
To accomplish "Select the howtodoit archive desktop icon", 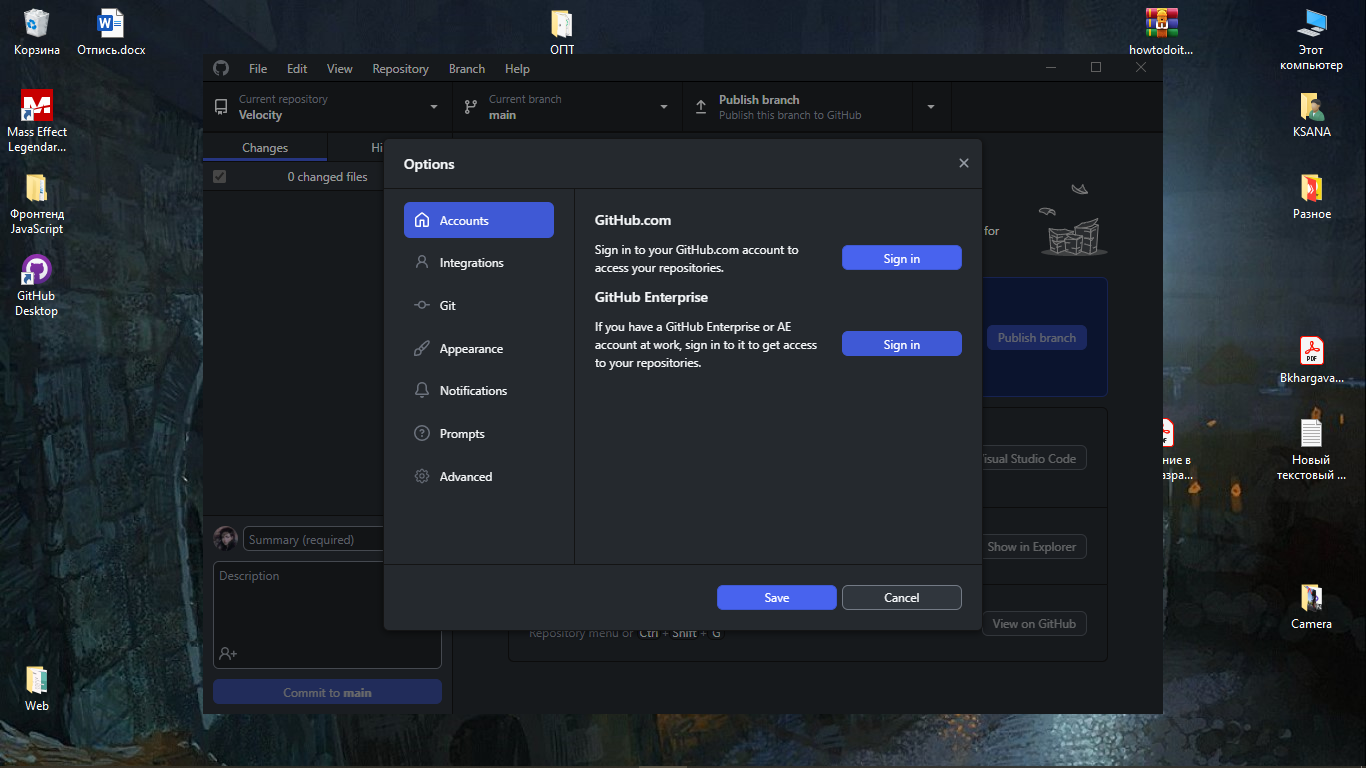I will [1161, 31].
